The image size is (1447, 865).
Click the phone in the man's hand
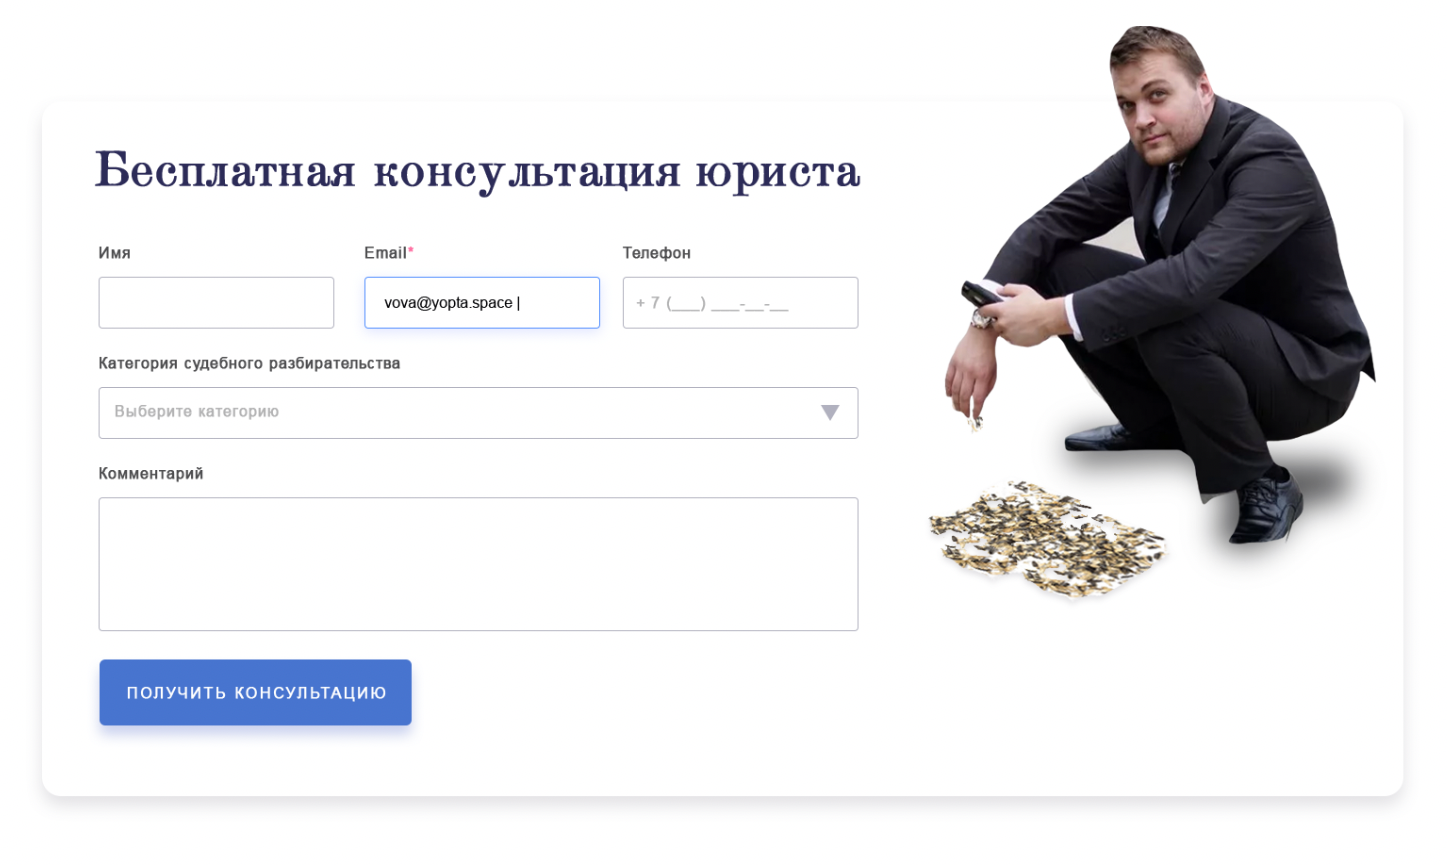[x=982, y=294]
